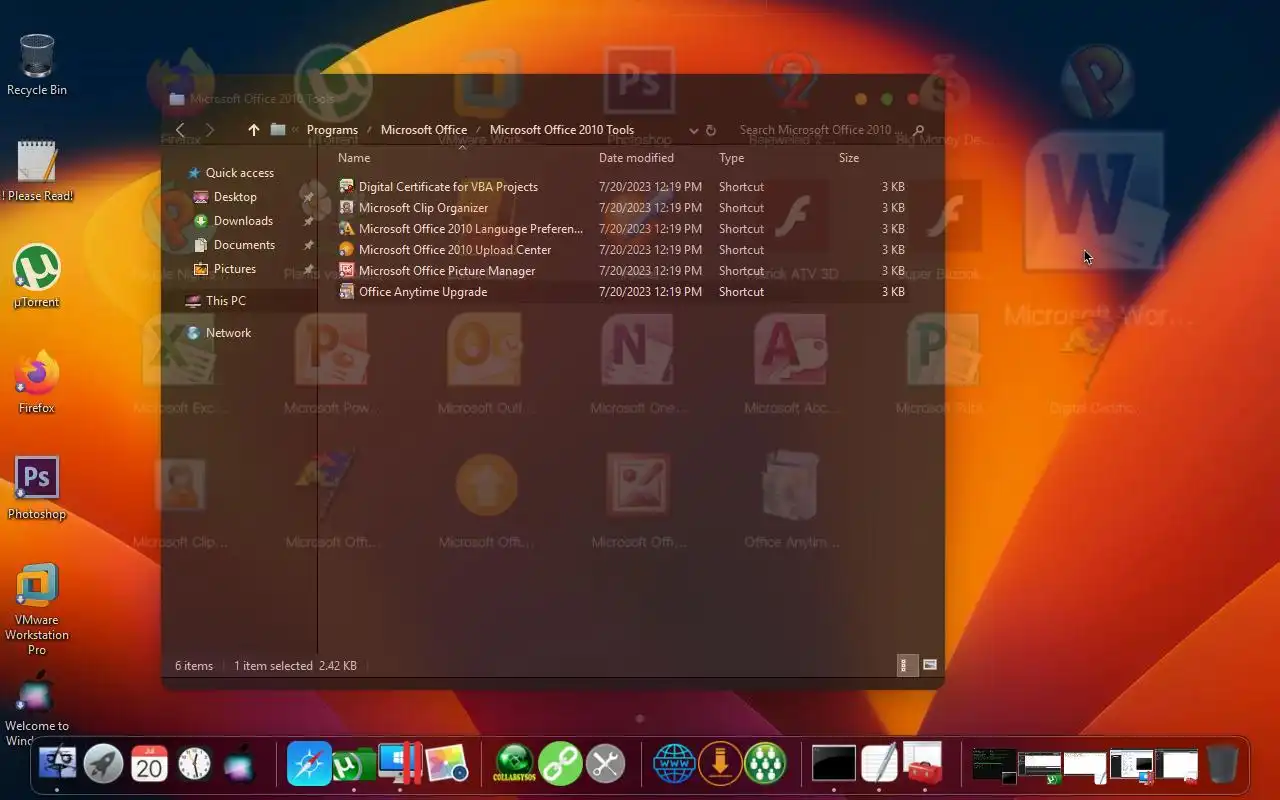
Task: Click '1 item selected 2.42 KB' status text
Action: point(296,666)
